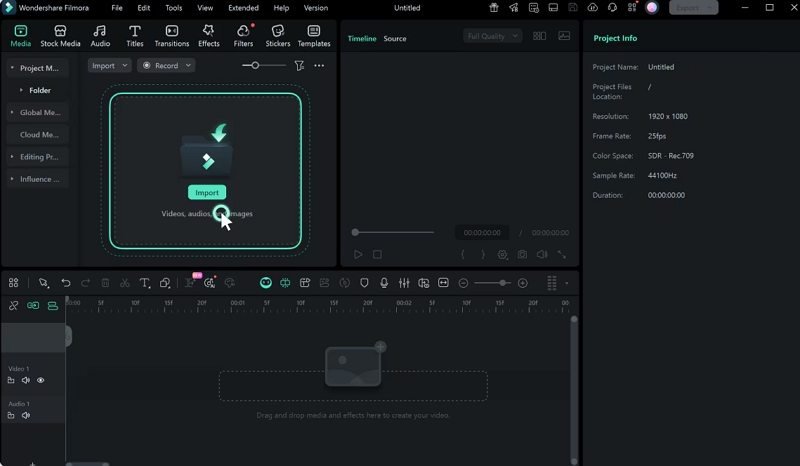Open the Import dropdown in media toolbar
800x466 pixels.
pyautogui.click(x=110, y=65)
